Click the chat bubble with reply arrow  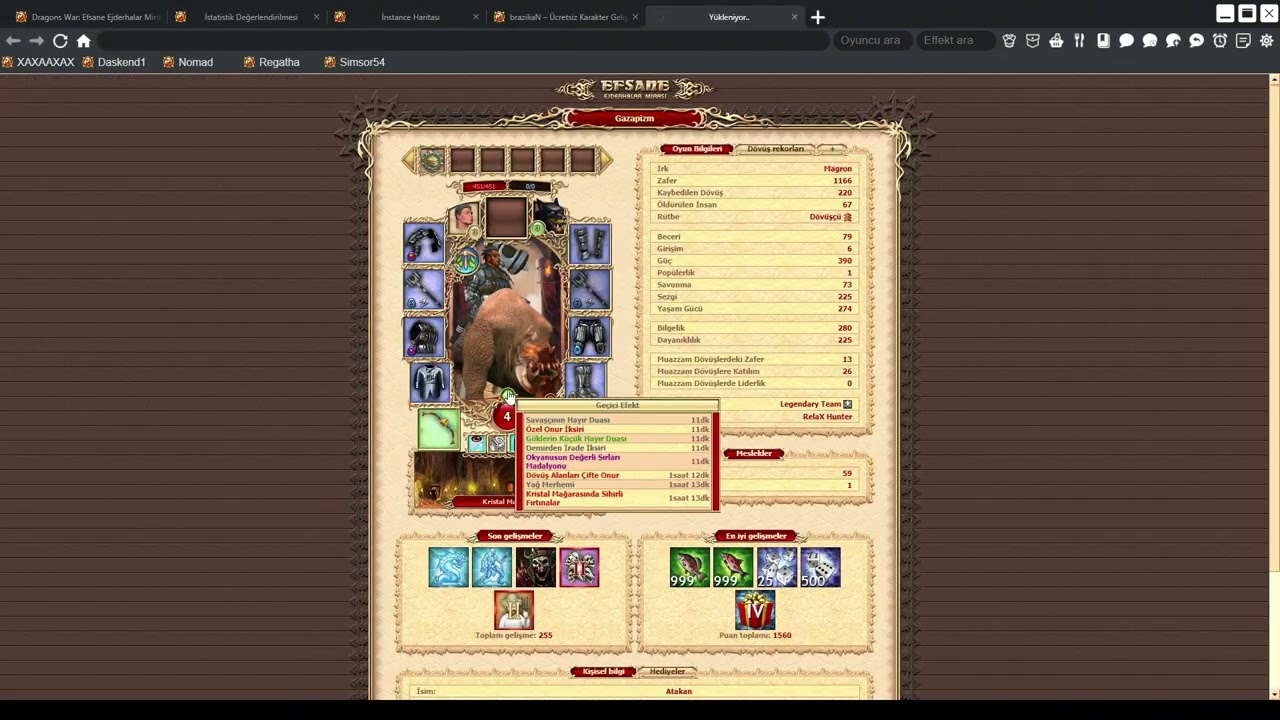pos(1196,41)
